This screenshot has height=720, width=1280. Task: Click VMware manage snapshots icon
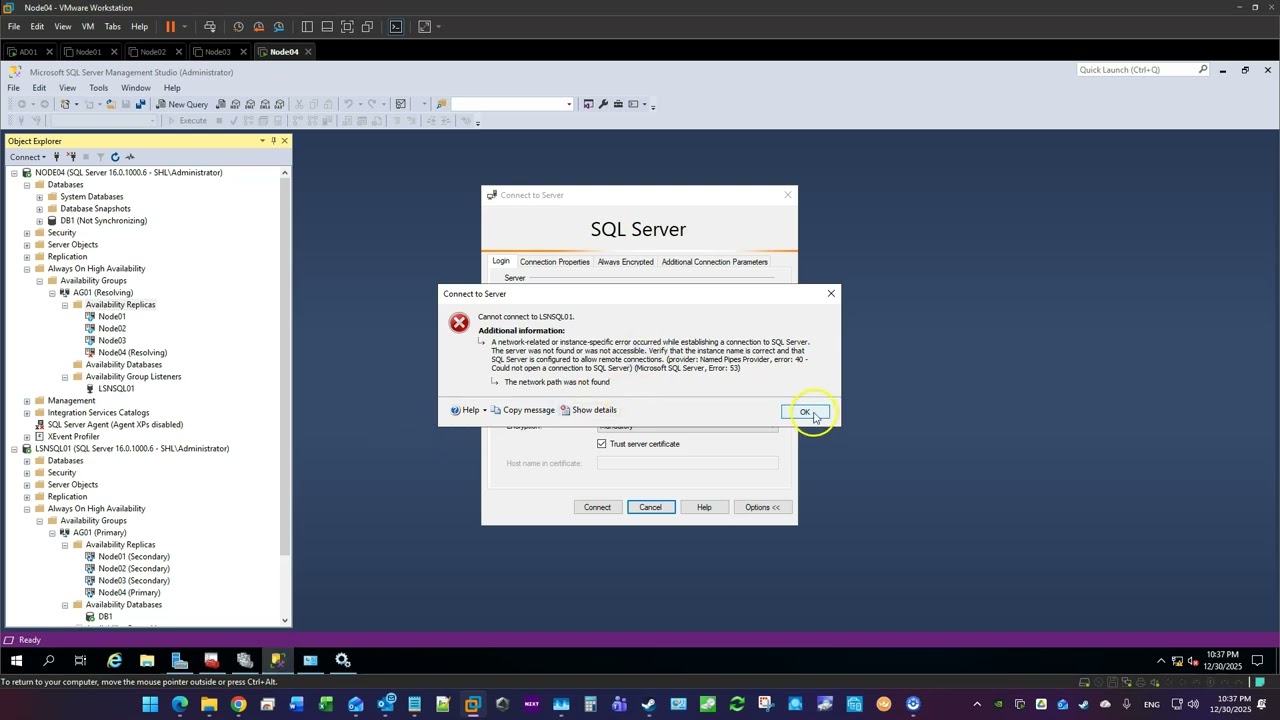coord(278,27)
